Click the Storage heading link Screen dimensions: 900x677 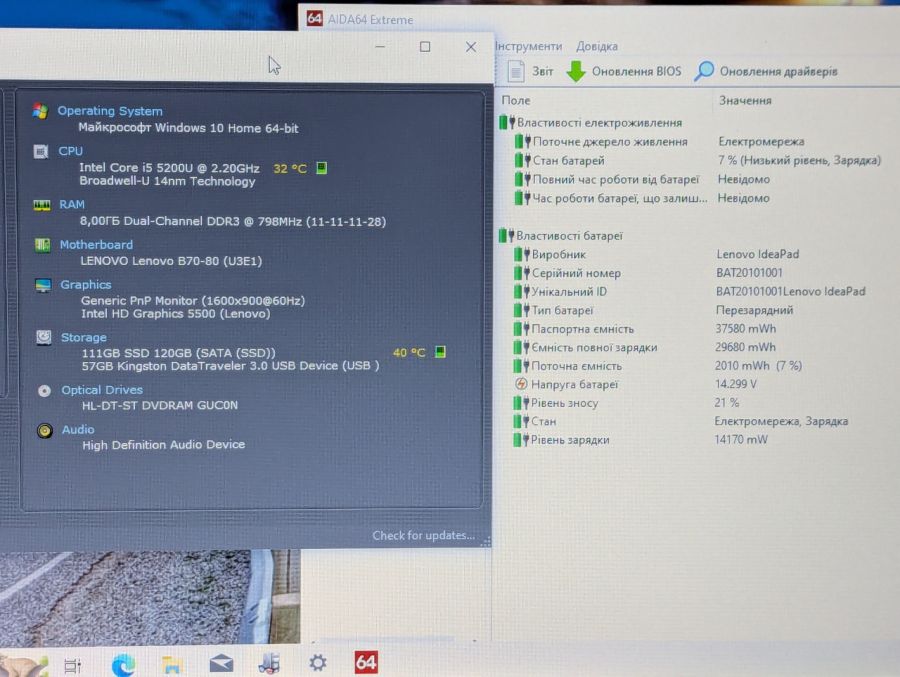tap(84, 338)
